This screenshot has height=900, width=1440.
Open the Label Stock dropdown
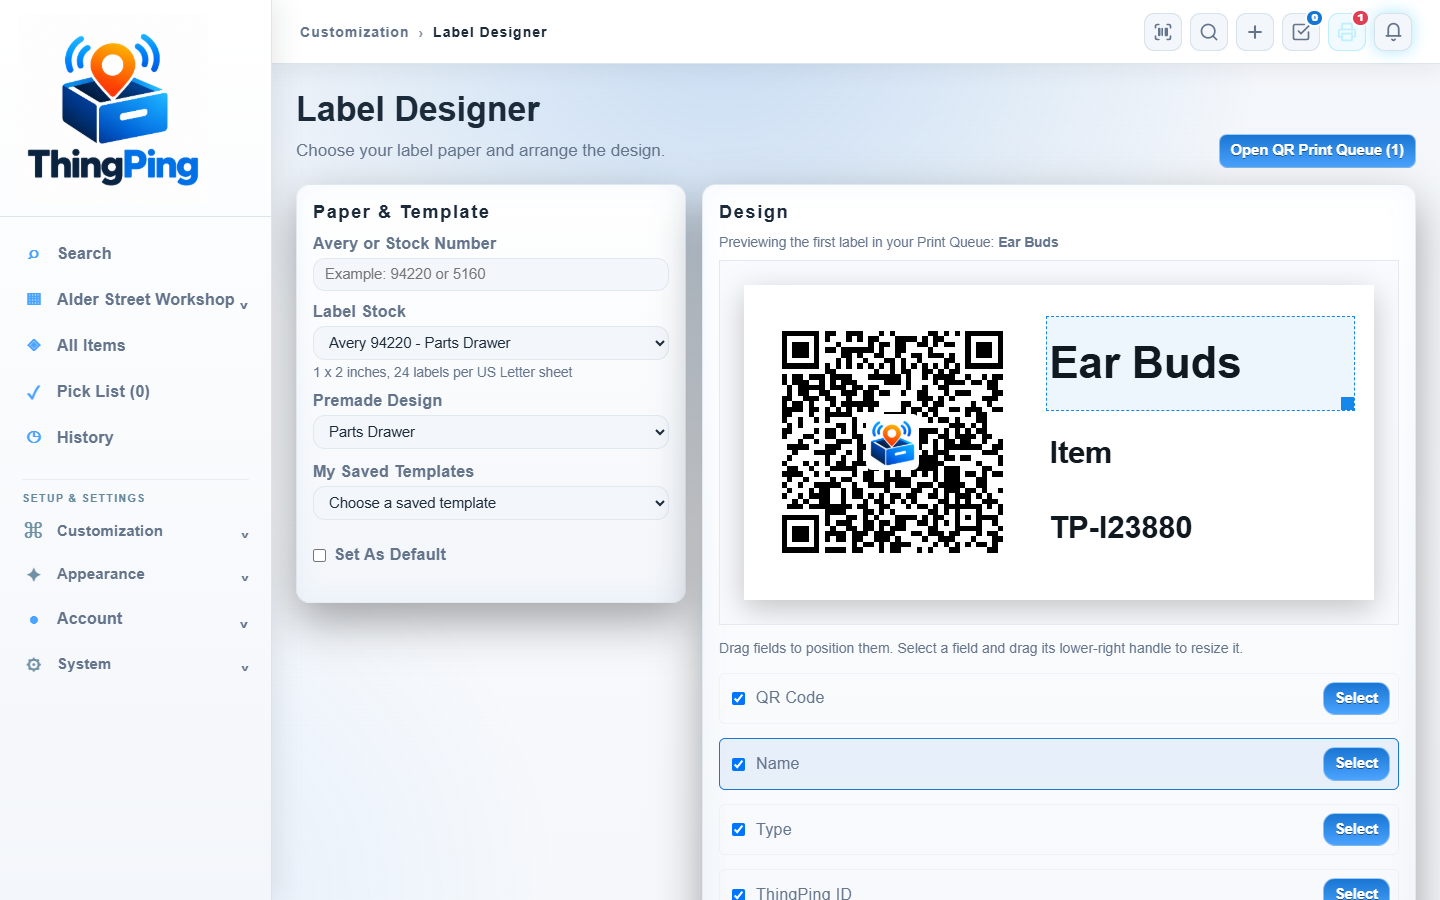(491, 343)
